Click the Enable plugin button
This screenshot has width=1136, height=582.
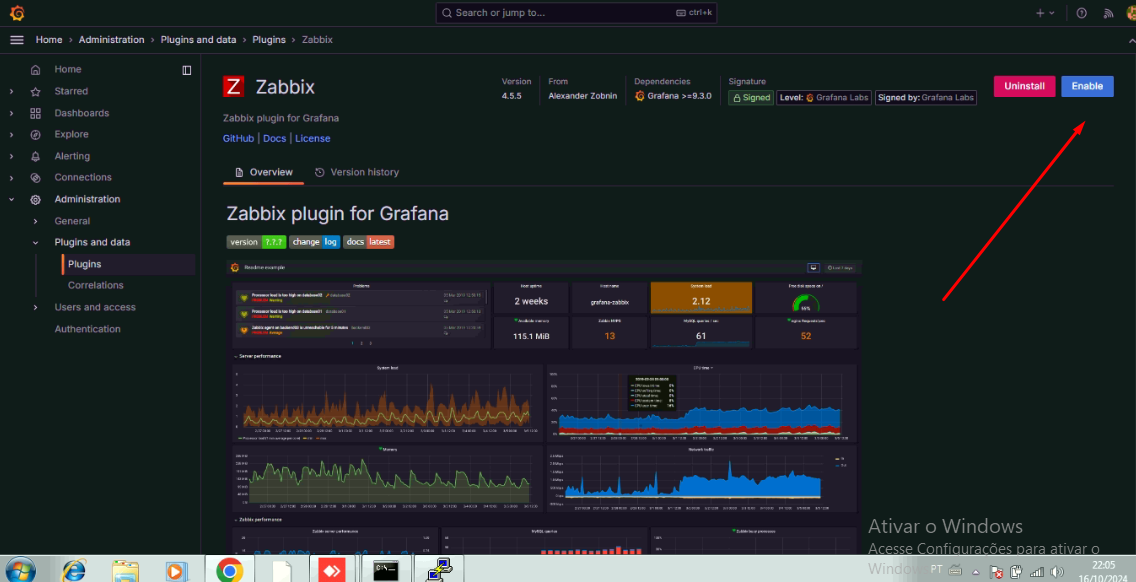[1087, 86]
